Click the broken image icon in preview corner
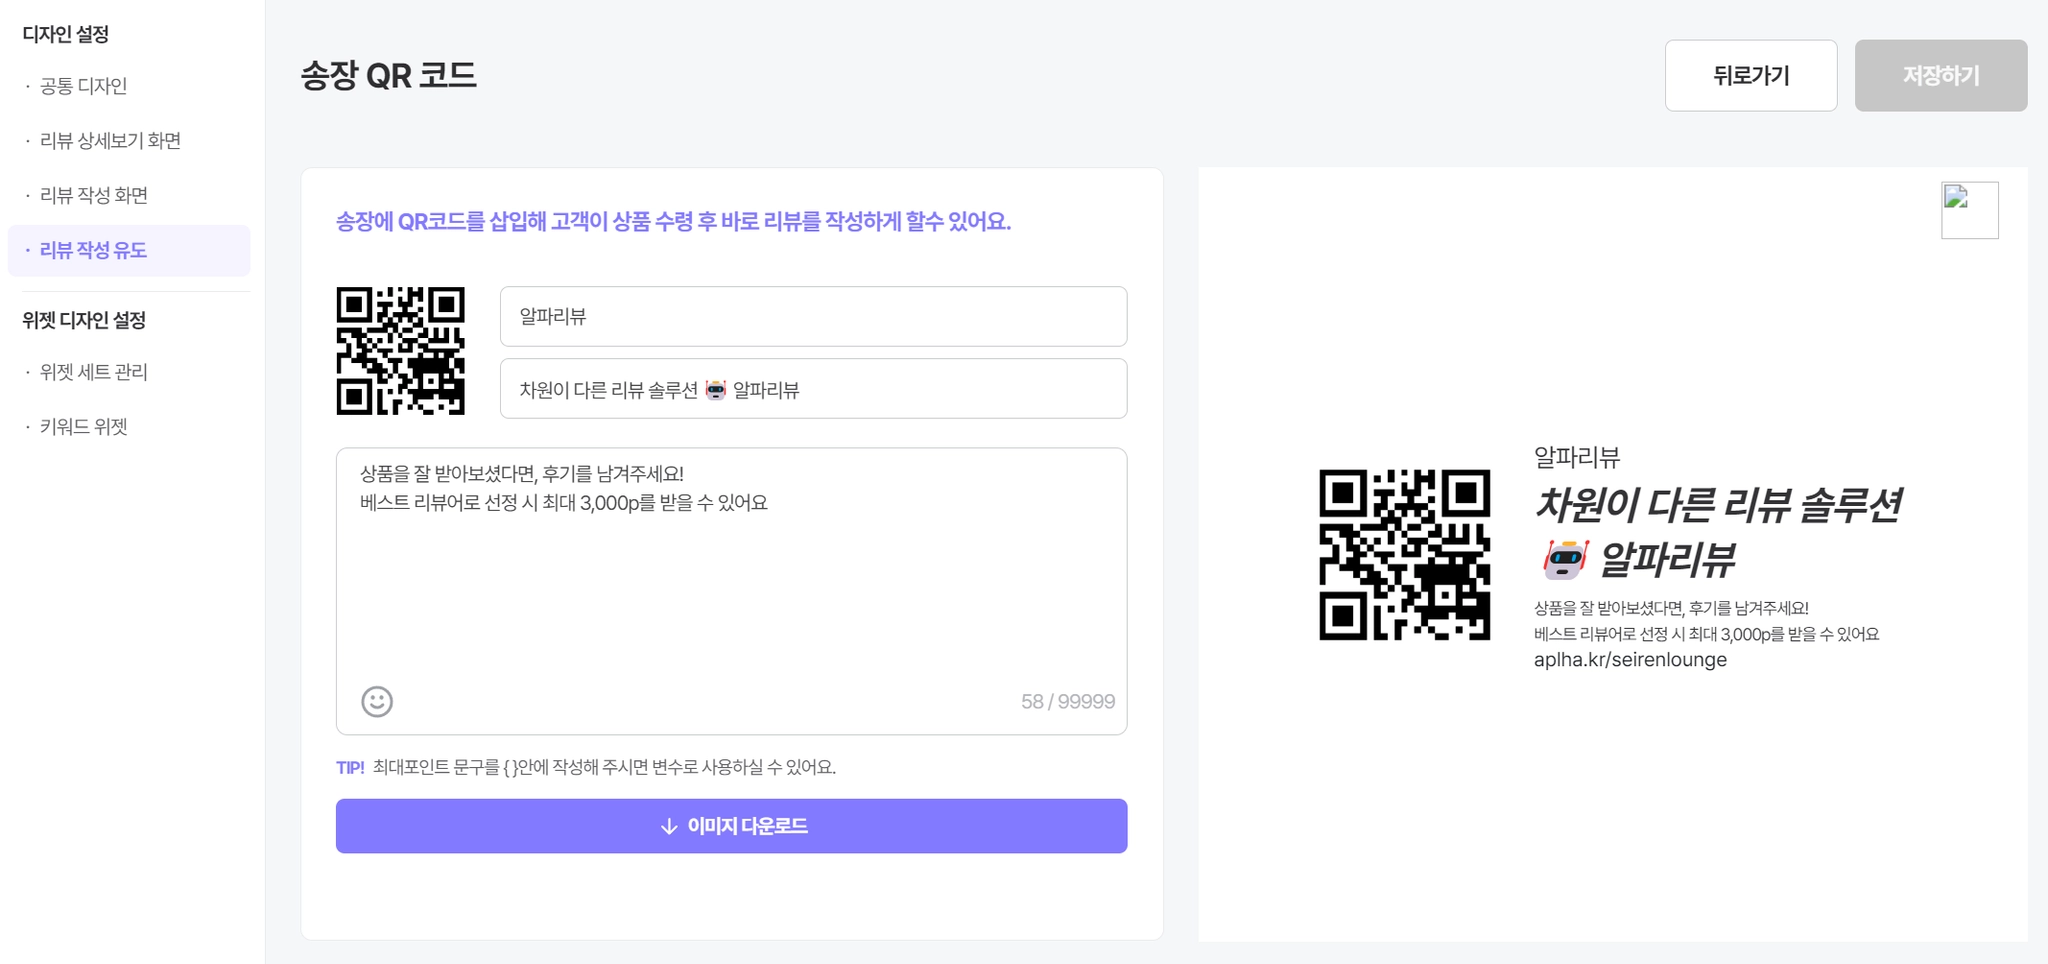The height and width of the screenshot is (964, 2048). 1969,210
